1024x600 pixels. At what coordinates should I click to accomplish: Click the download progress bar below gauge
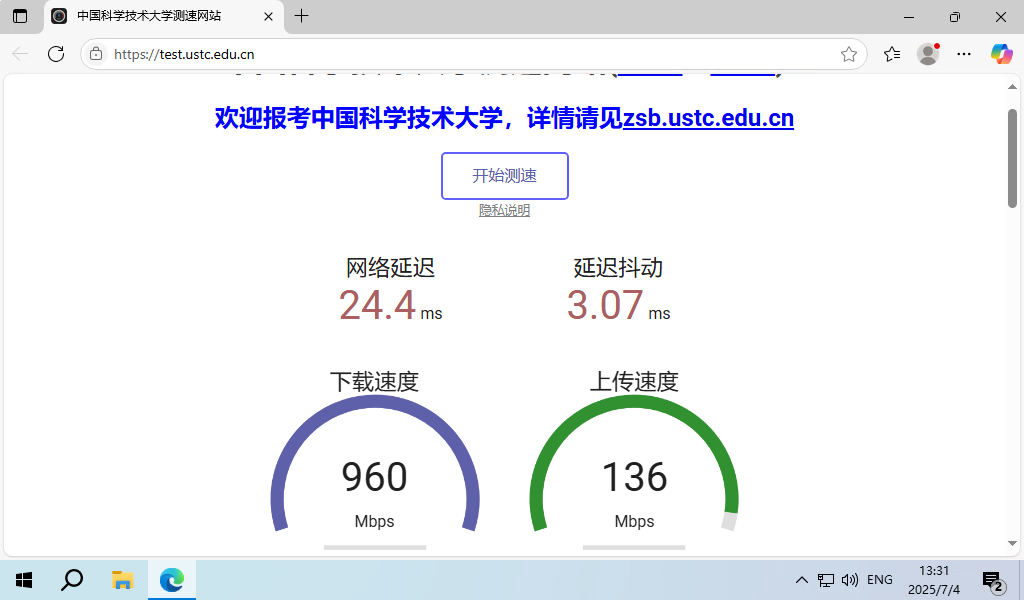[x=375, y=547]
